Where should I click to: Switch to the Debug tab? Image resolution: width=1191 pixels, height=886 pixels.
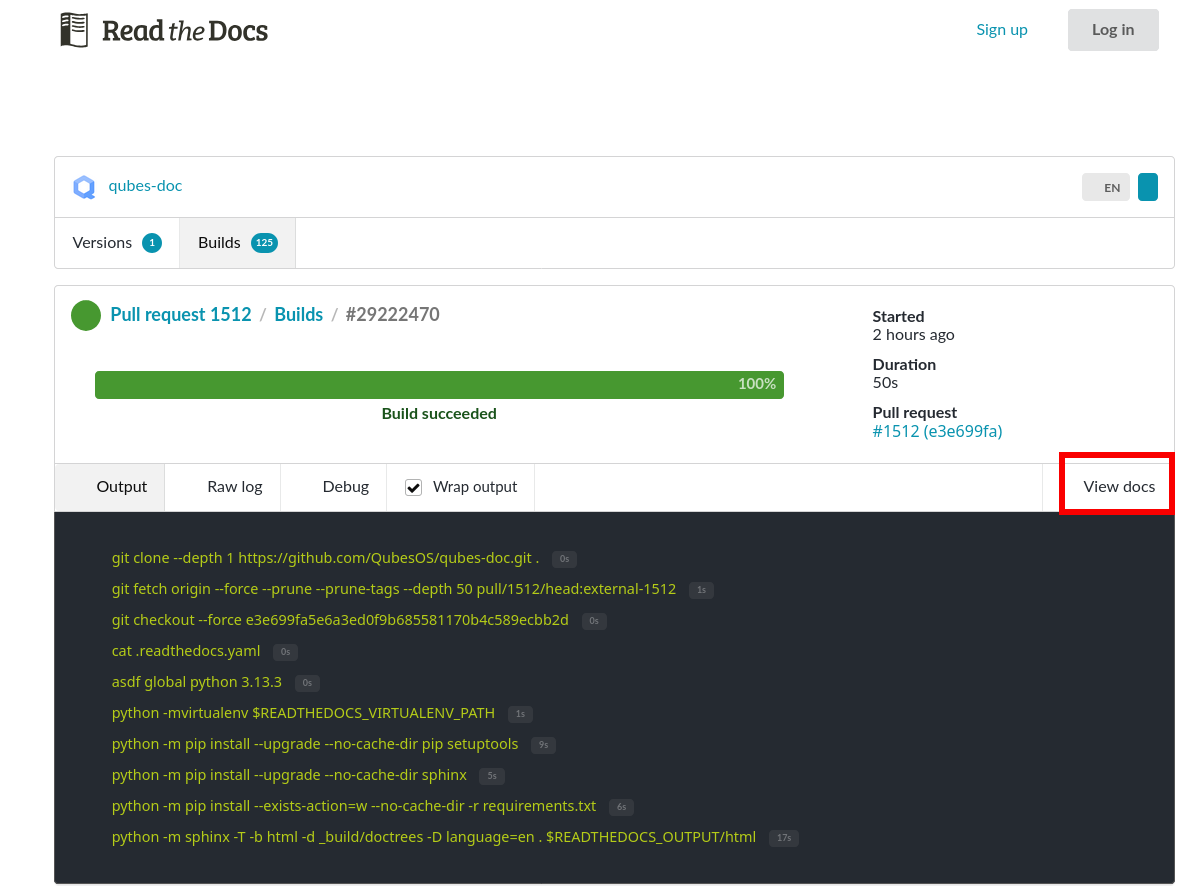[x=346, y=487]
